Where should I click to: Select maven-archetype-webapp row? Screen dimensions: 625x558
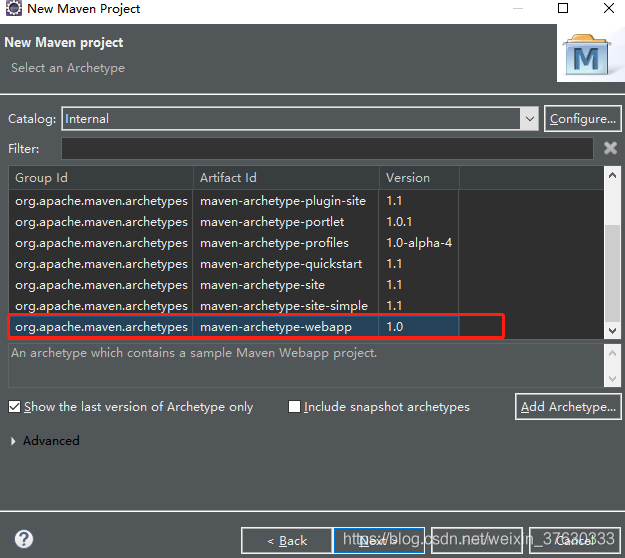(x=306, y=327)
